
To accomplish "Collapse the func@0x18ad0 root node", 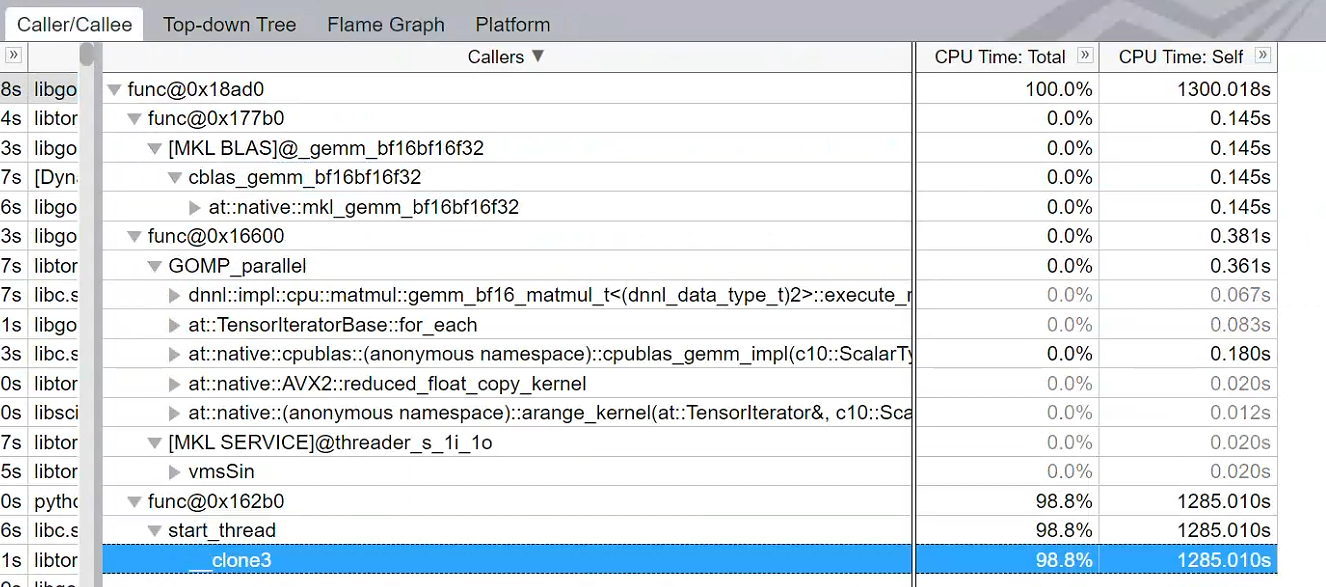I will click(x=116, y=90).
